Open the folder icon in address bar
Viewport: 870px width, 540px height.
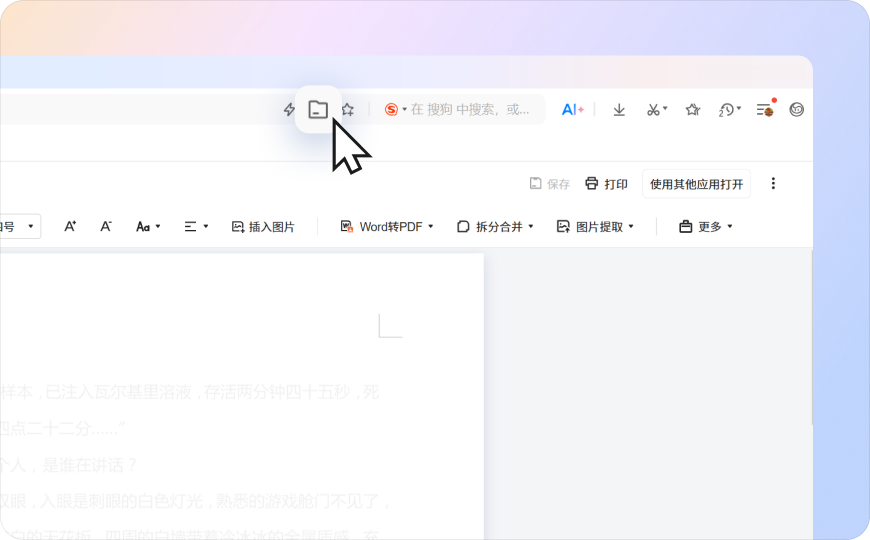[318, 109]
